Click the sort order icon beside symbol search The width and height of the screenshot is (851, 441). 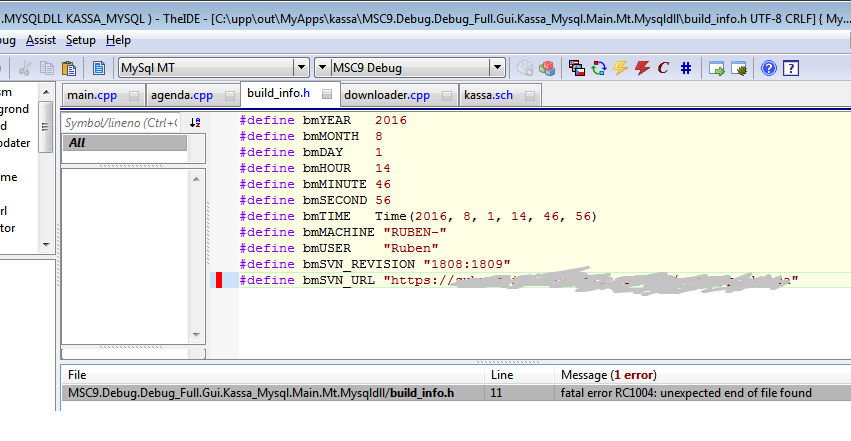195,122
